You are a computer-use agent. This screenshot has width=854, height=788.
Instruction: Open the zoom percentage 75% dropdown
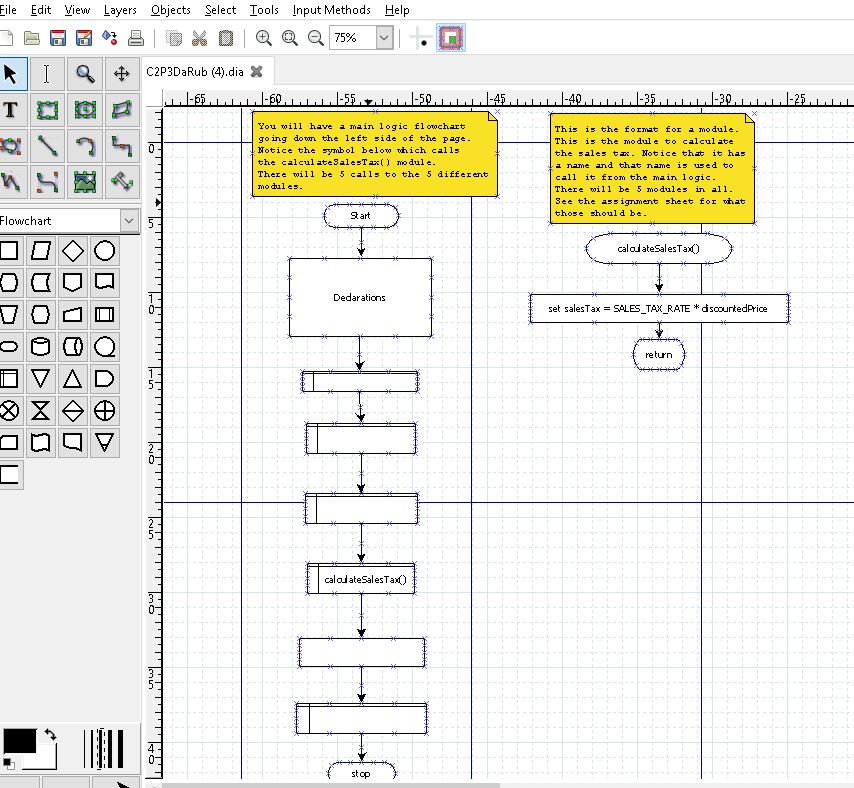pyautogui.click(x=385, y=38)
